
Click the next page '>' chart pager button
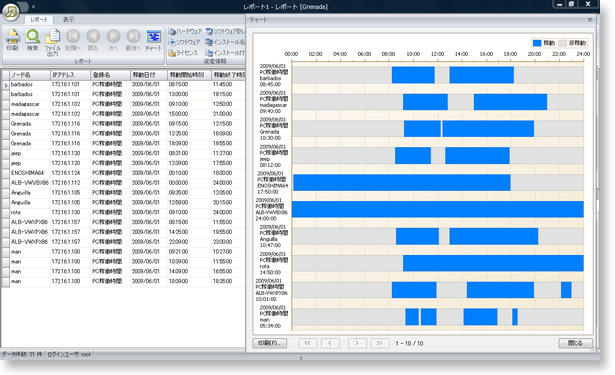point(357,343)
